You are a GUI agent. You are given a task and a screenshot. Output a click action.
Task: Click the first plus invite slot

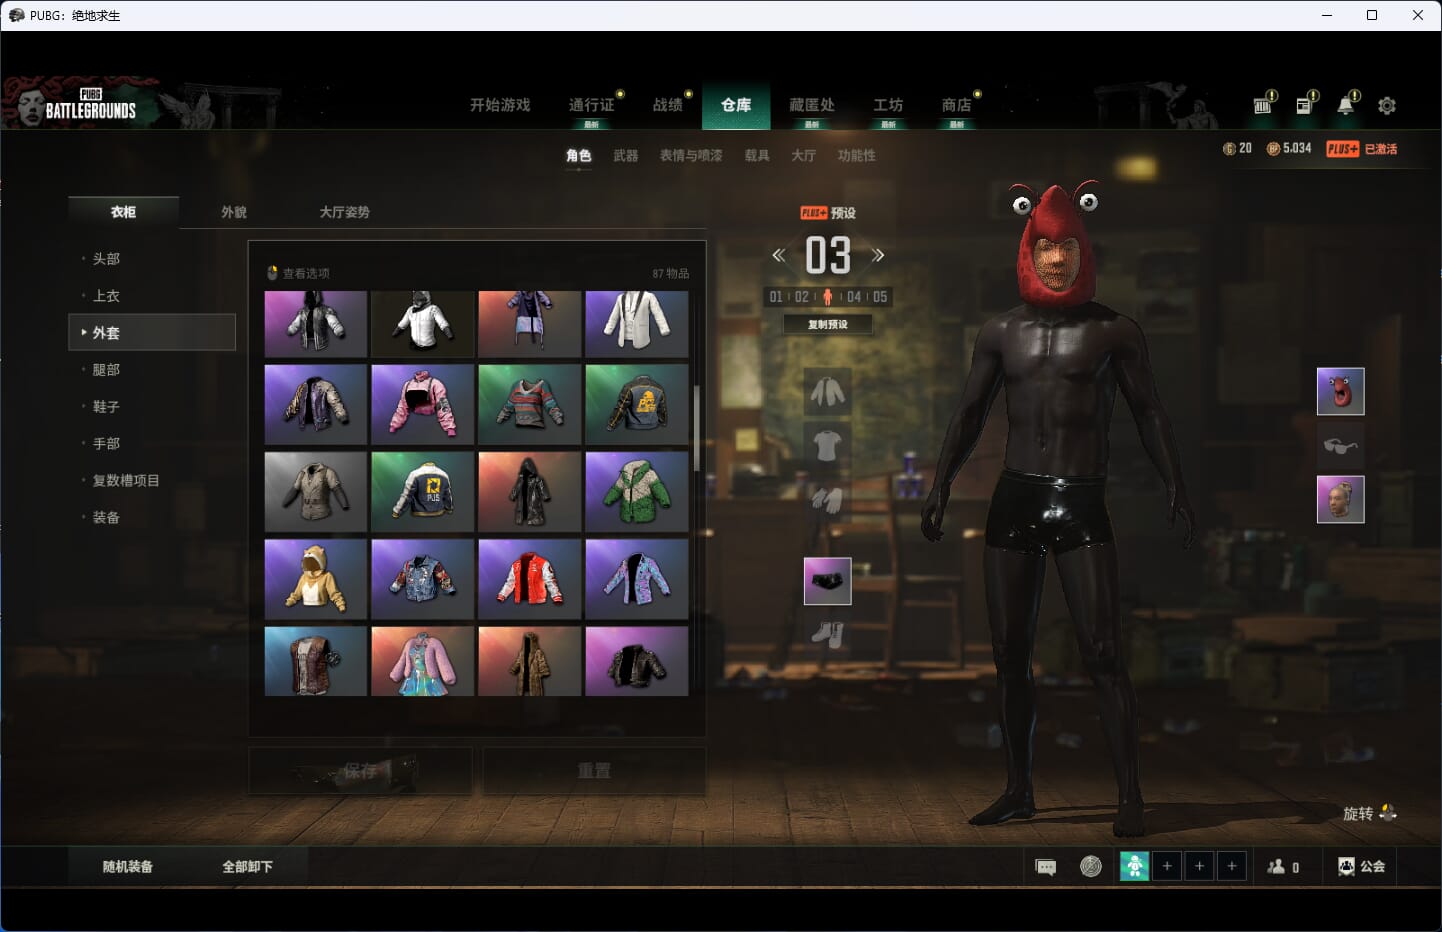tap(1167, 866)
